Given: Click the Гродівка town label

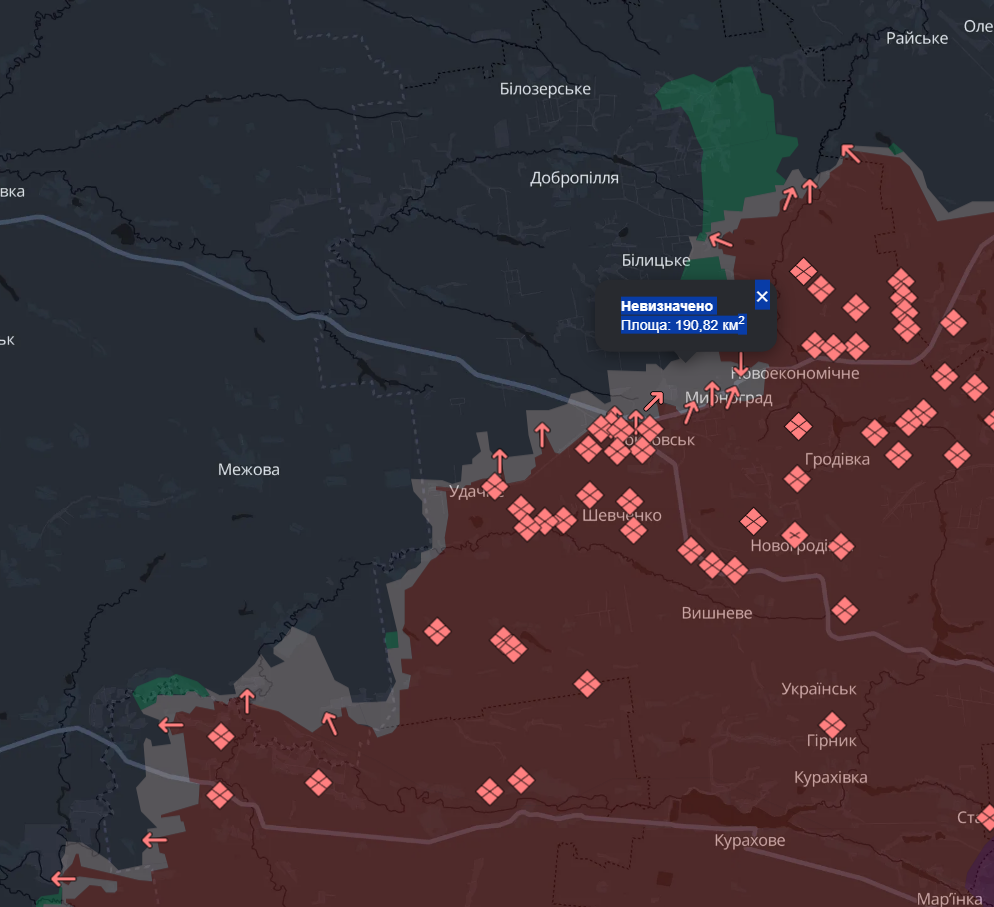Looking at the screenshot, I should (837, 460).
